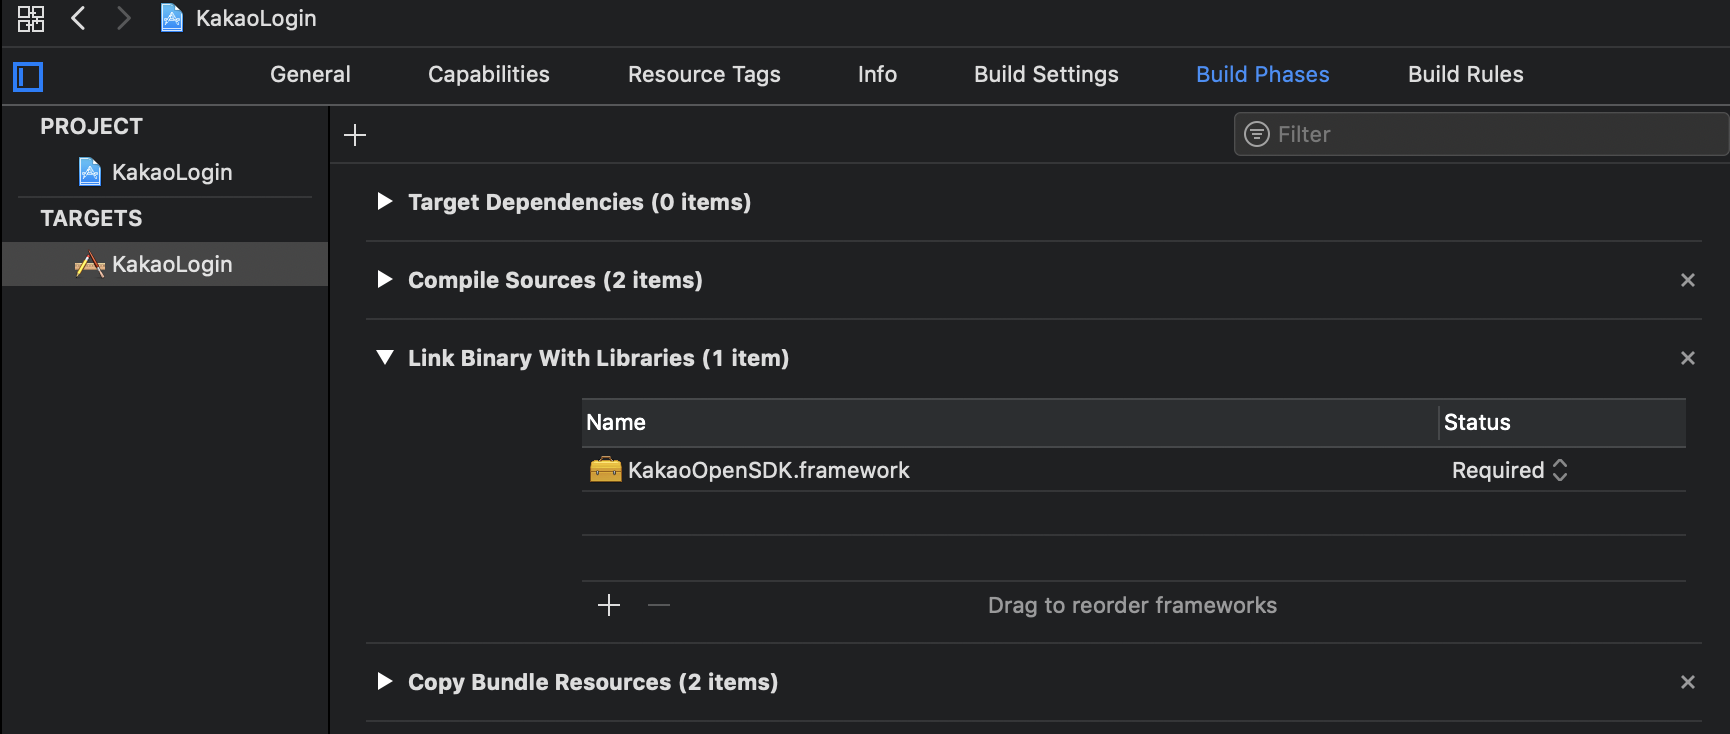Click the Link Binary With Libraries title
The width and height of the screenshot is (1730, 734).
click(x=598, y=358)
